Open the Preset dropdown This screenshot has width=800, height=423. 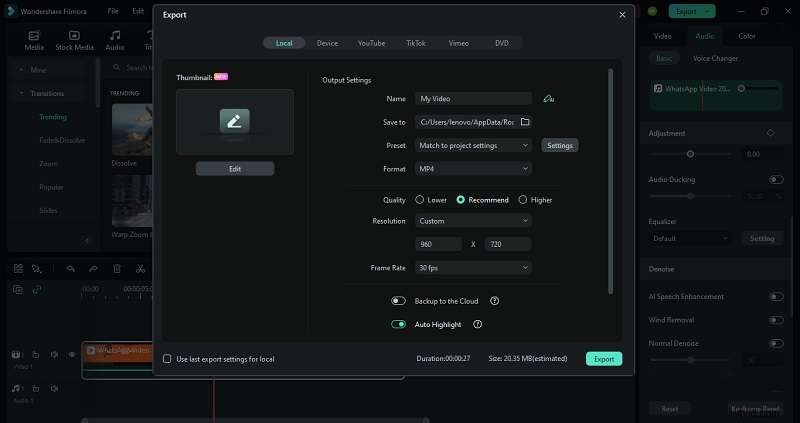[474, 145]
